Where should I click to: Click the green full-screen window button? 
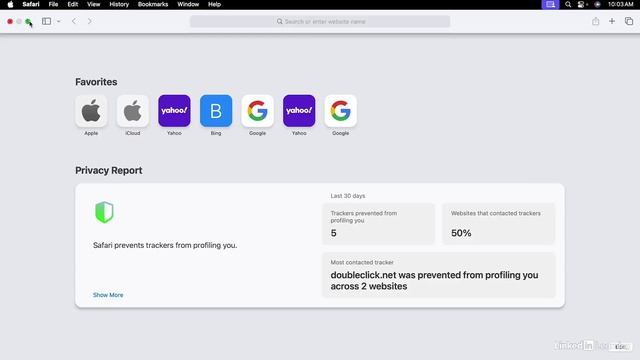(x=28, y=21)
